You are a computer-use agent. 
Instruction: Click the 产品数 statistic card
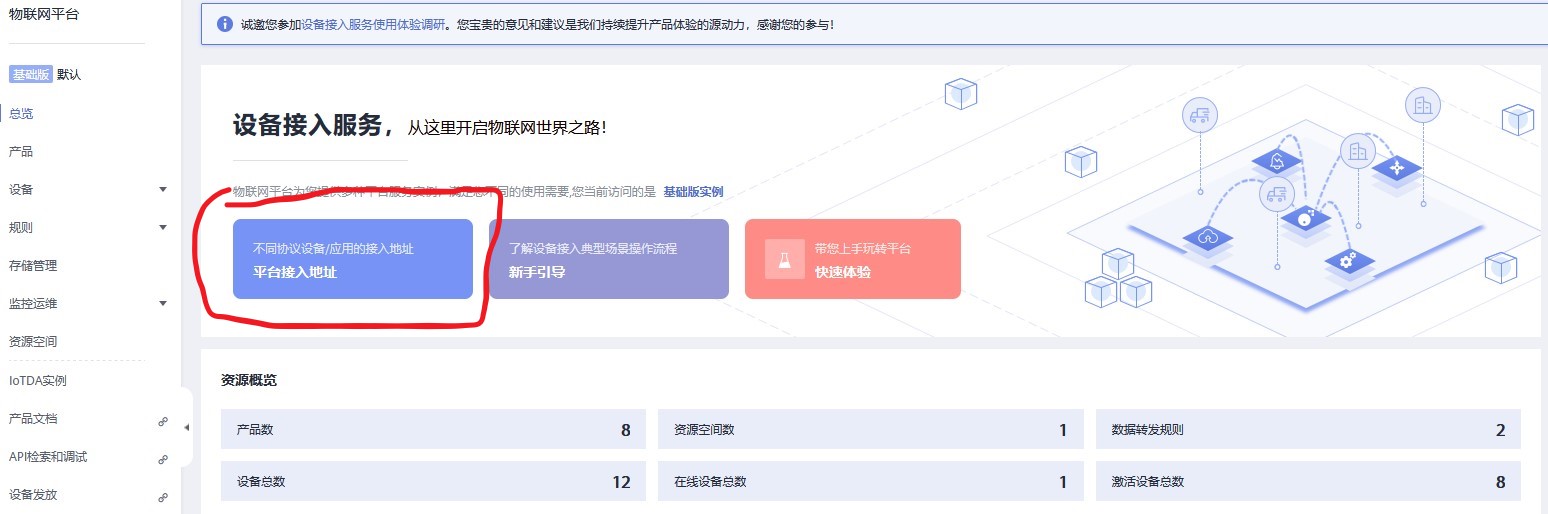click(434, 430)
